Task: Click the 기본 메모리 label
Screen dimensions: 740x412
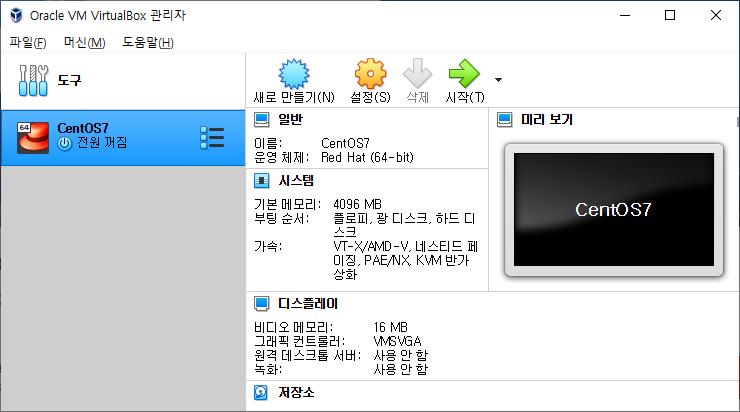Action: (287, 204)
